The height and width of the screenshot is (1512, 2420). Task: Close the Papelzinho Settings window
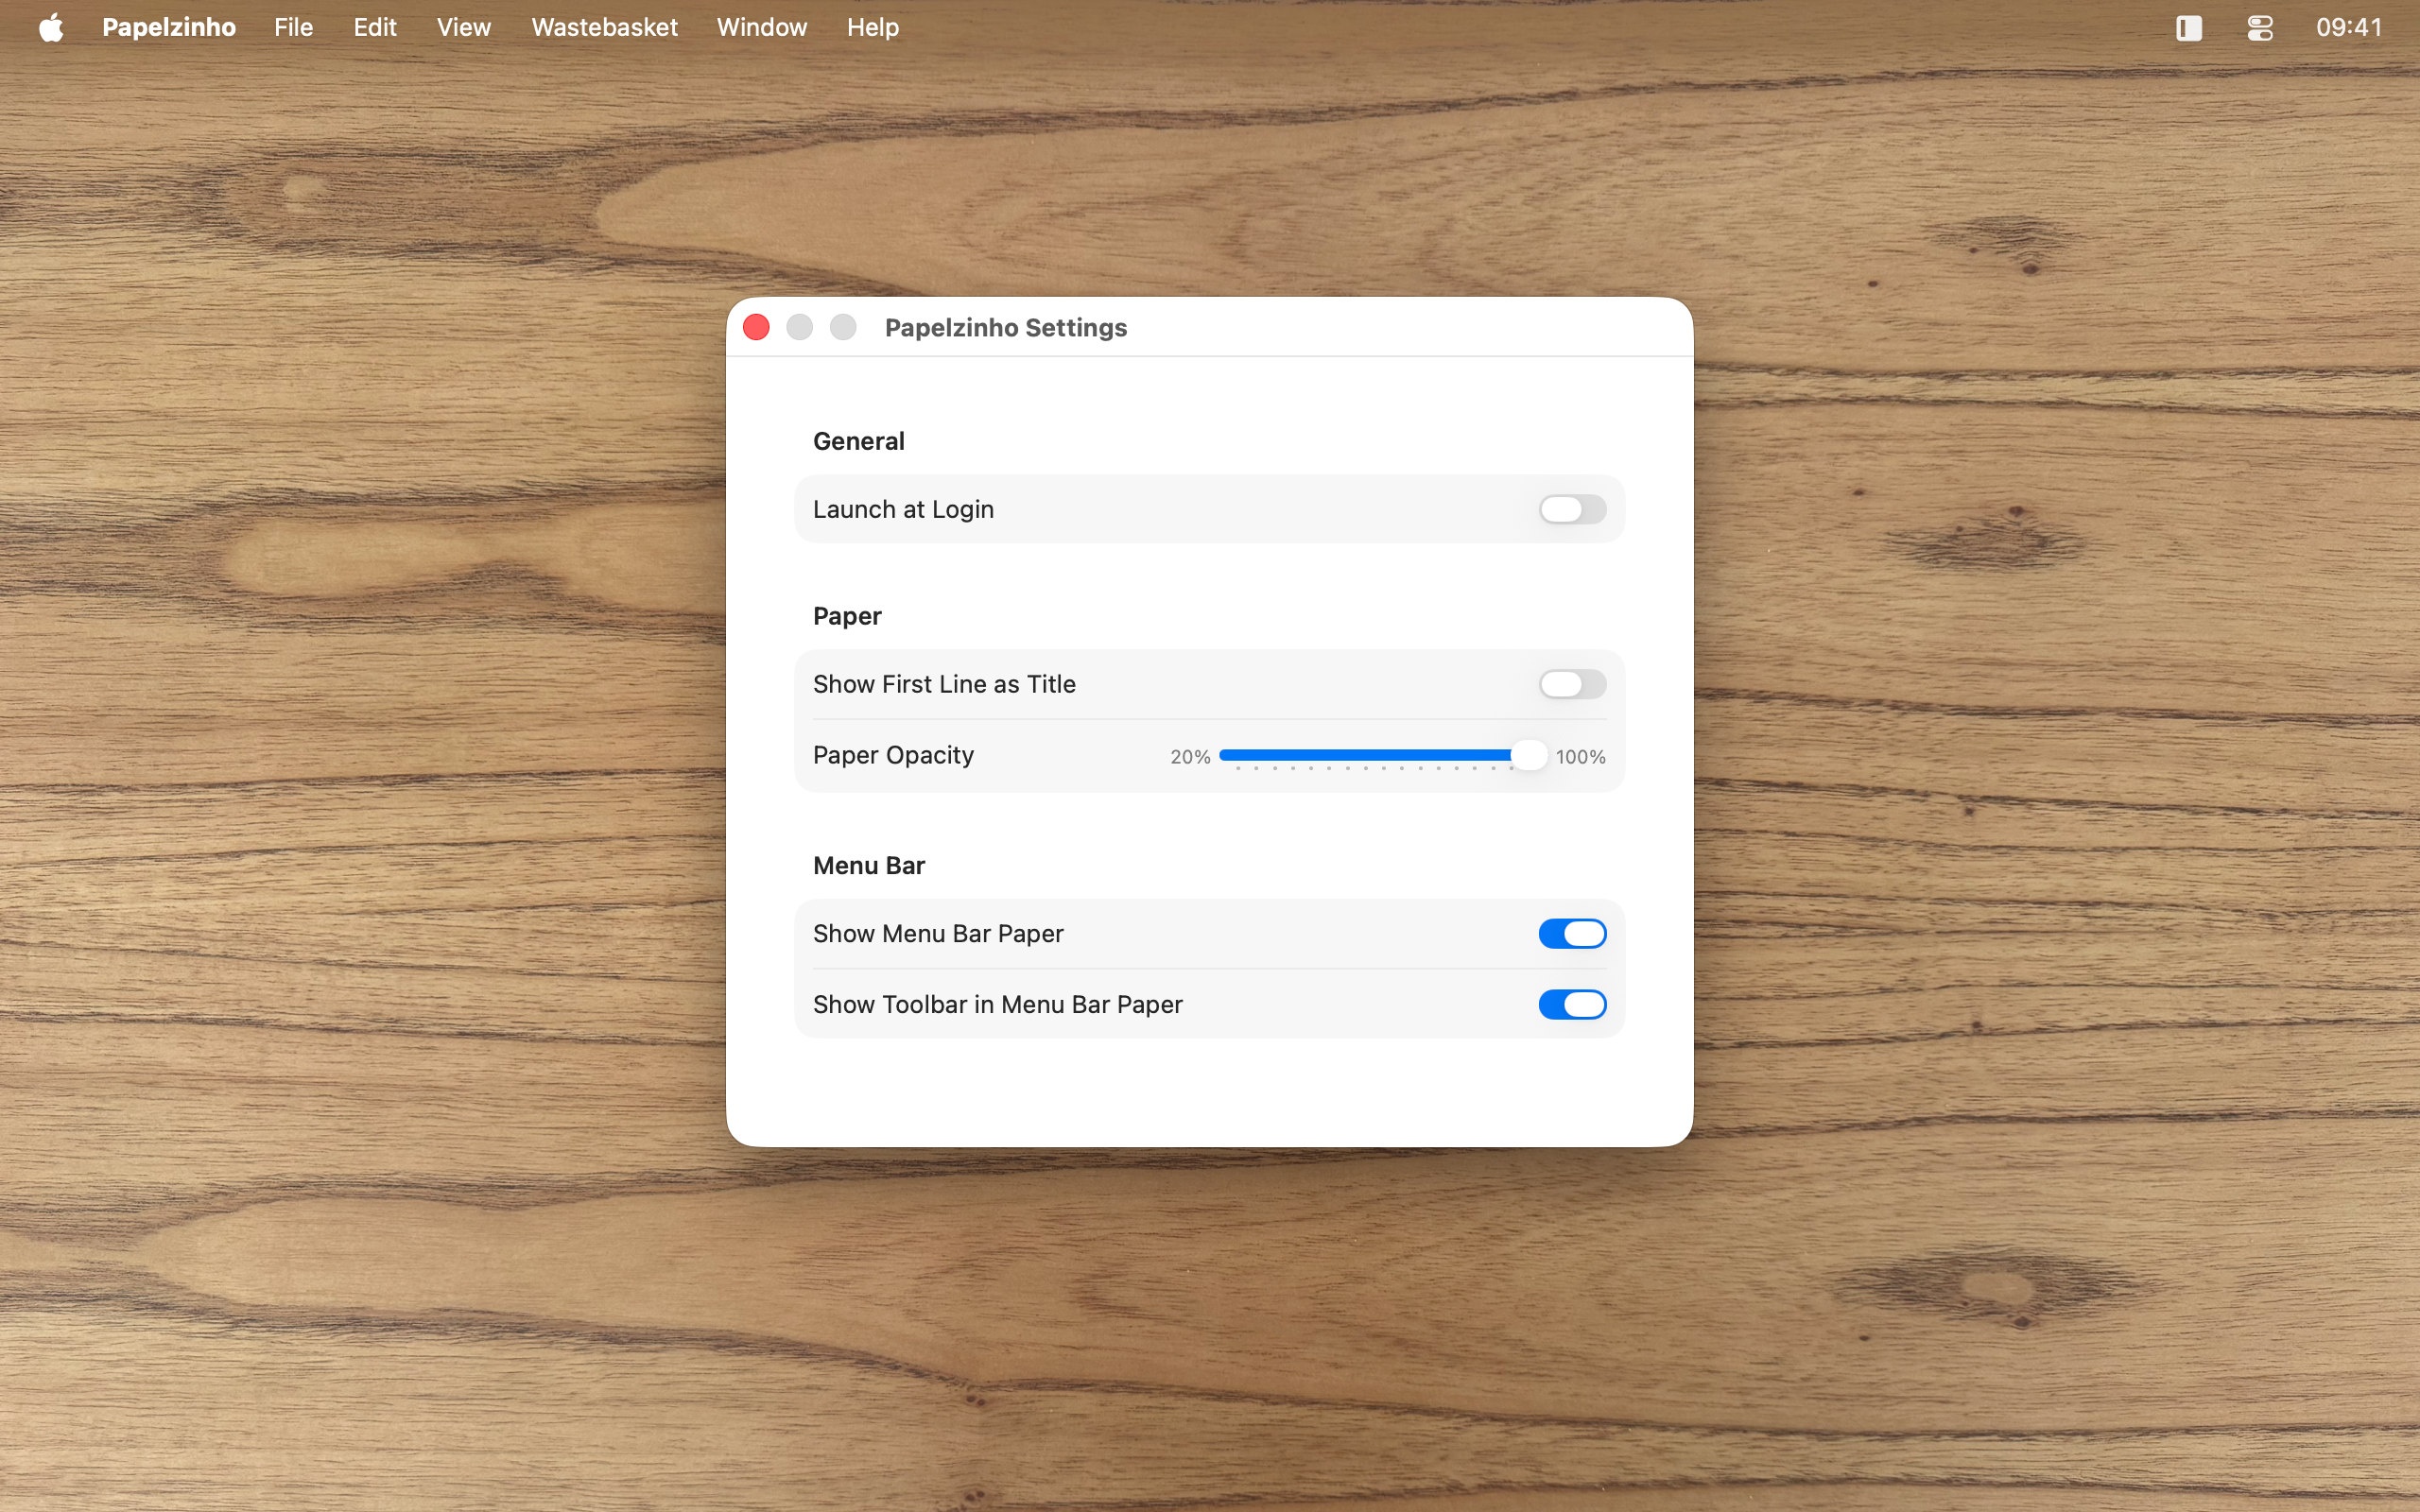[756, 327]
